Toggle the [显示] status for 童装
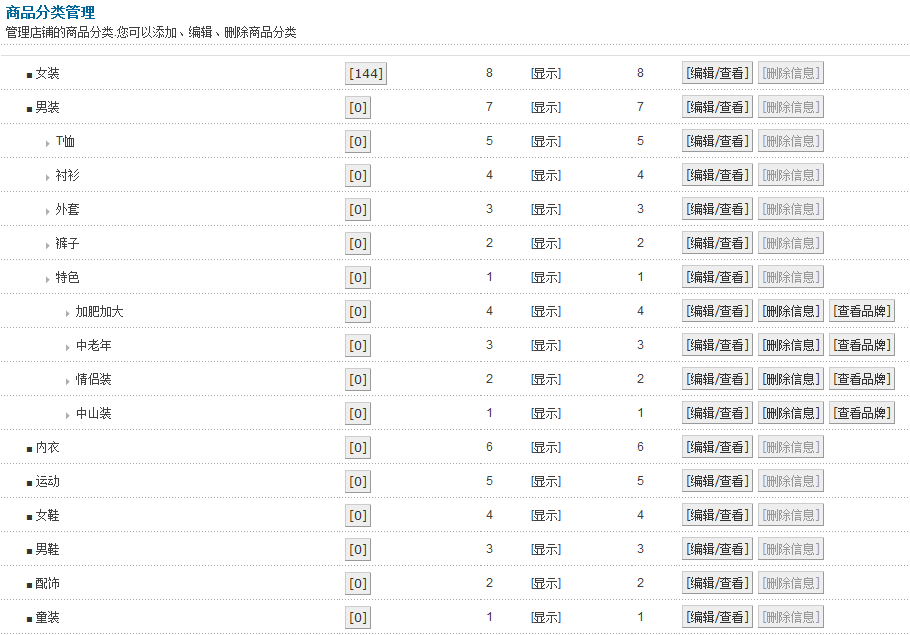 click(x=545, y=617)
